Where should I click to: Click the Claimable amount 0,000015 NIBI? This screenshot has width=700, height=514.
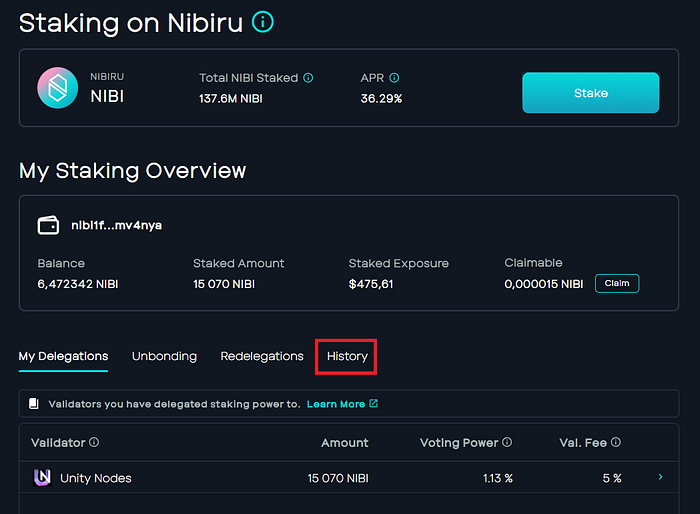[544, 284]
